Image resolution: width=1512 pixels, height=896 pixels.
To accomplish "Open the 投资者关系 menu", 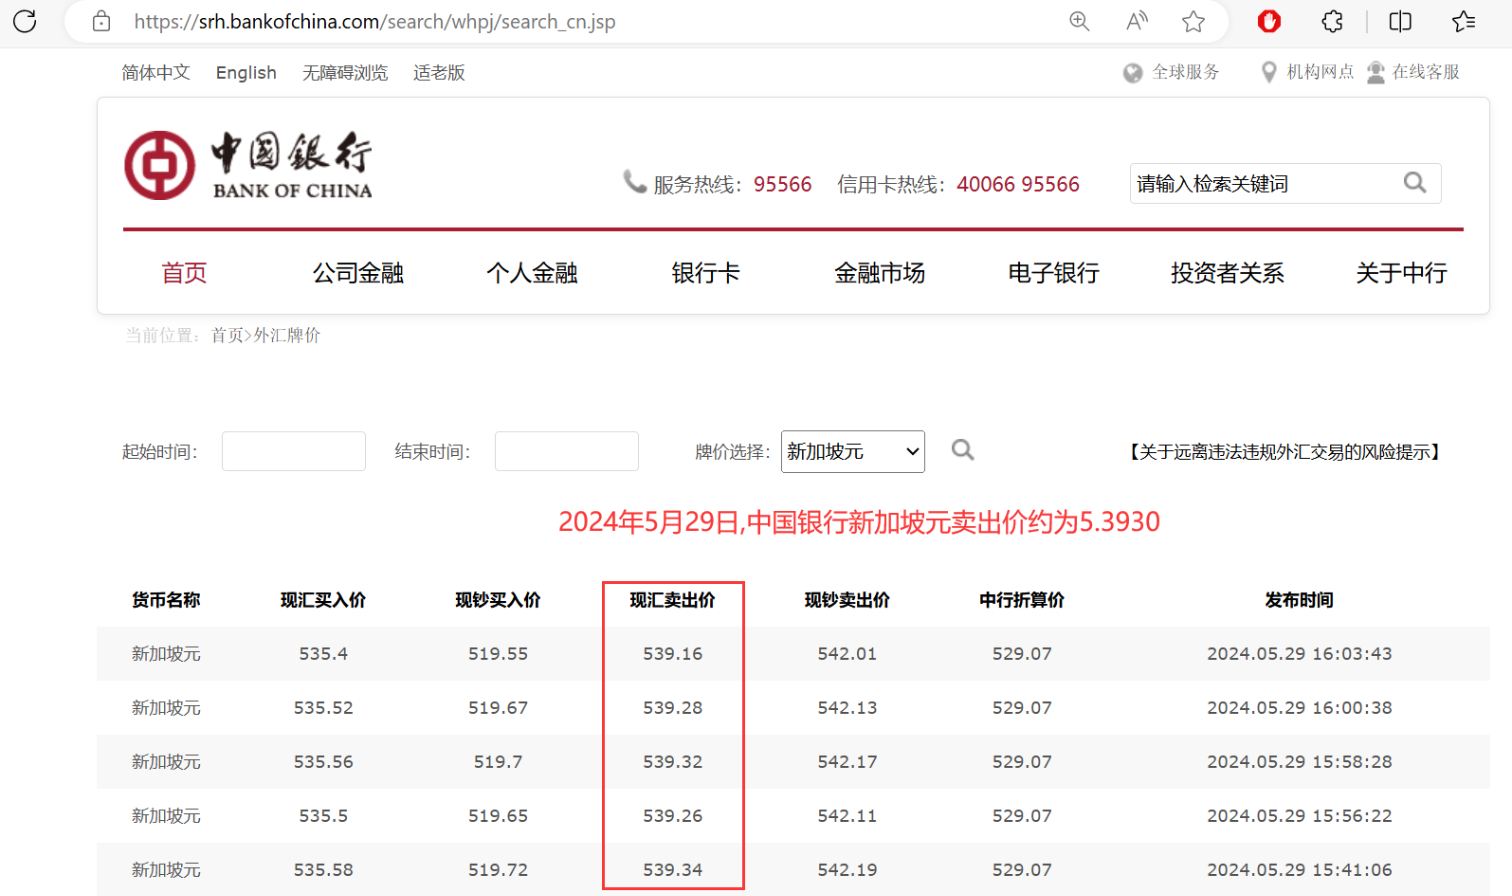I will tap(1228, 272).
